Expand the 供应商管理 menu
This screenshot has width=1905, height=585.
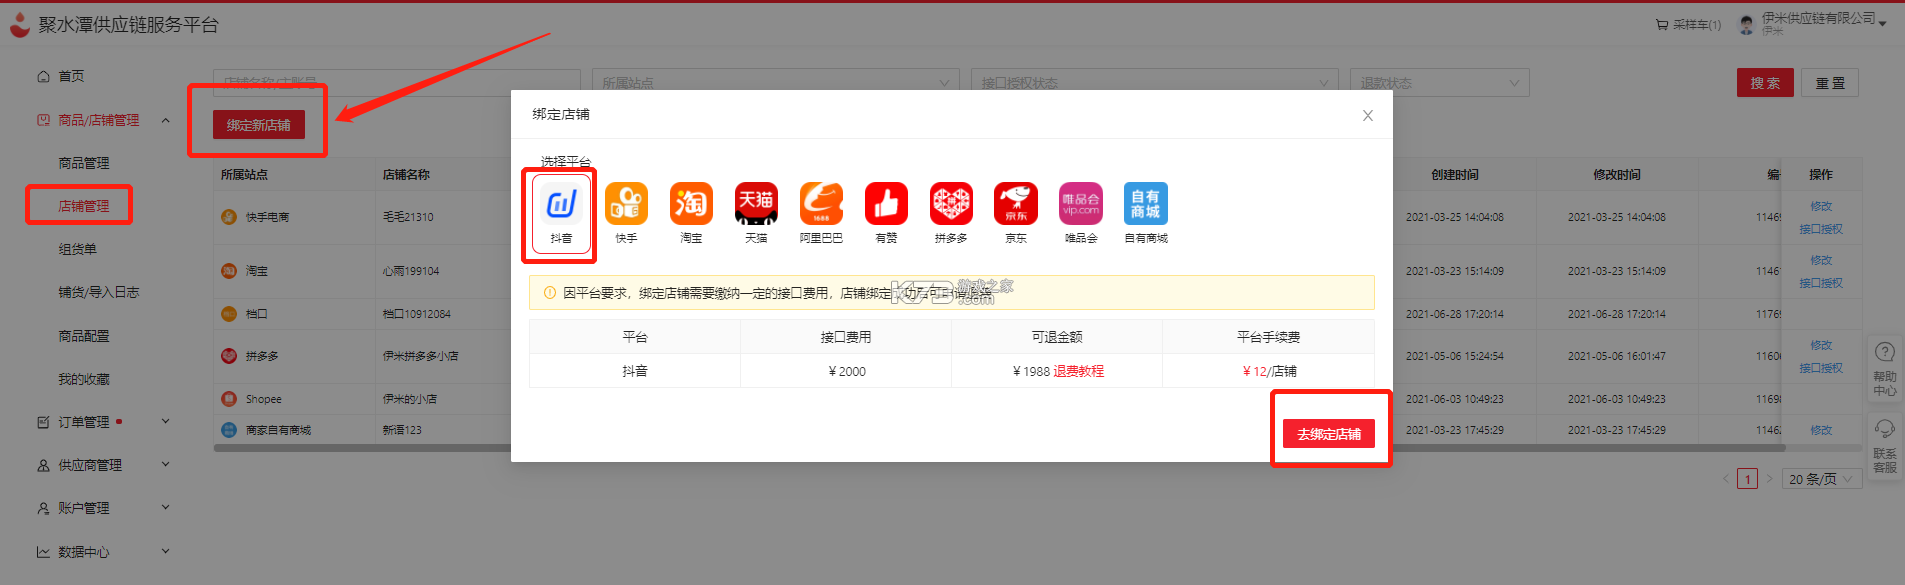(x=166, y=465)
